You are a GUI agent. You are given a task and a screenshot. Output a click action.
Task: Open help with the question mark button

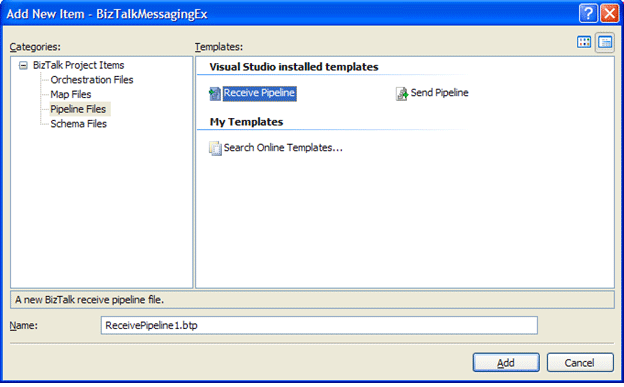click(x=588, y=14)
